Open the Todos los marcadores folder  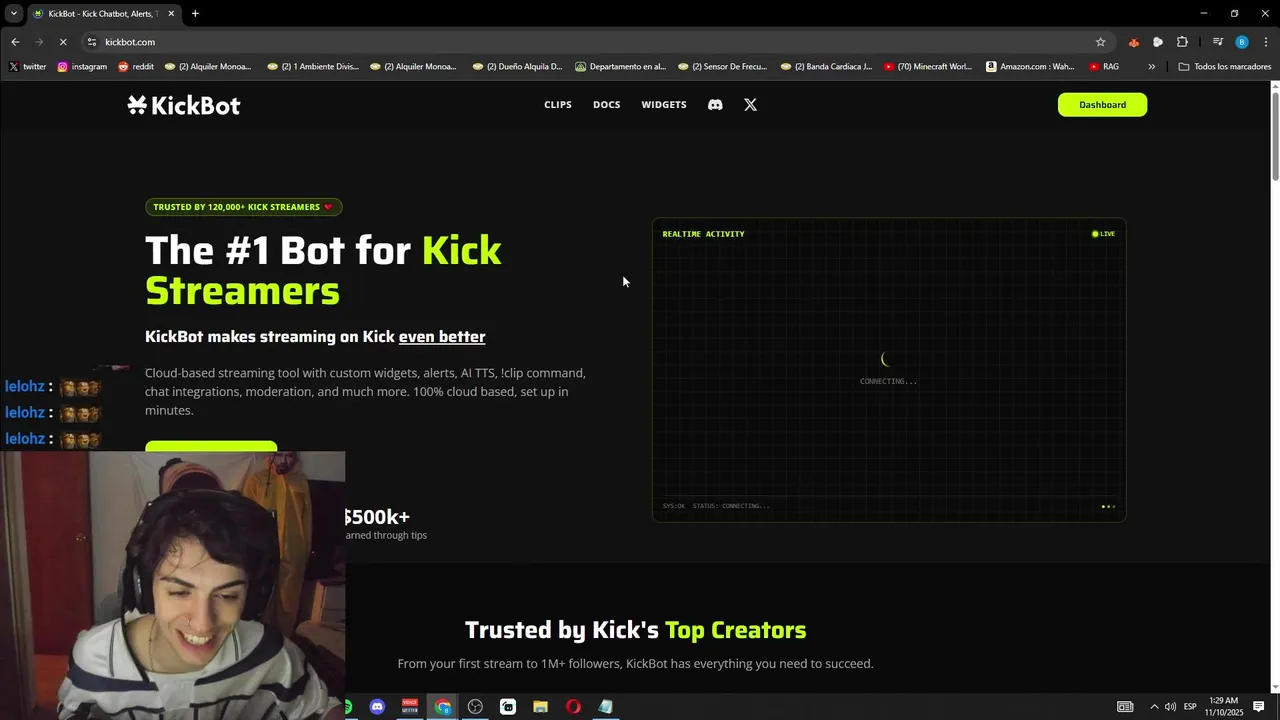(1224, 67)
